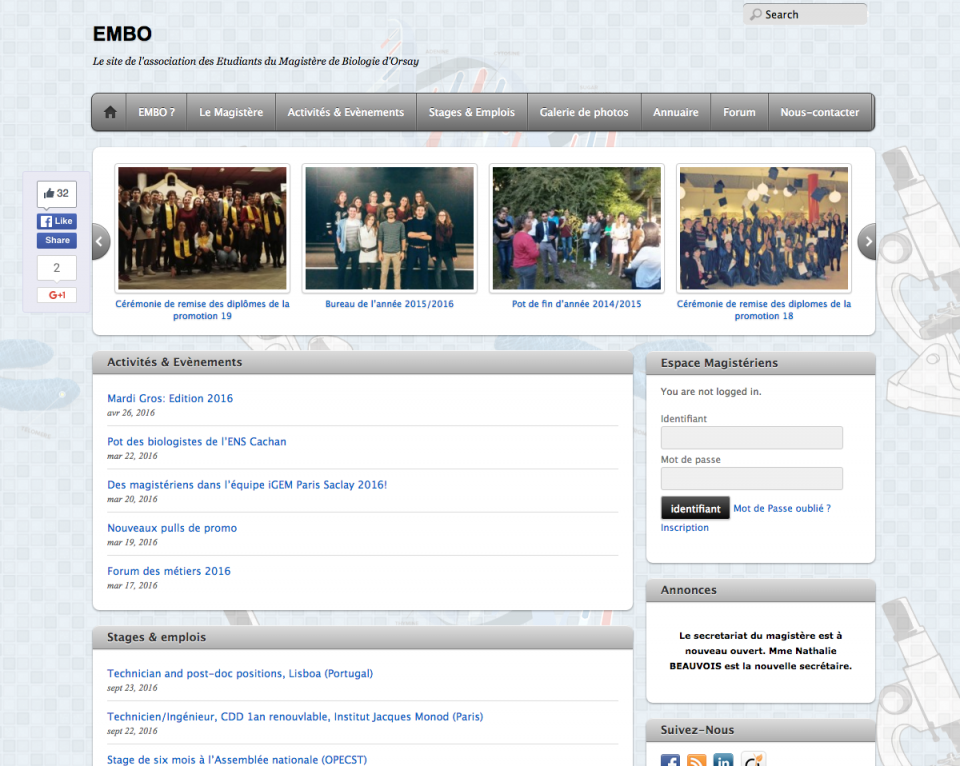Open the Mardi Gros: Edition 2016 post
This screenshot has height=766, width=960.
(170, 398)
